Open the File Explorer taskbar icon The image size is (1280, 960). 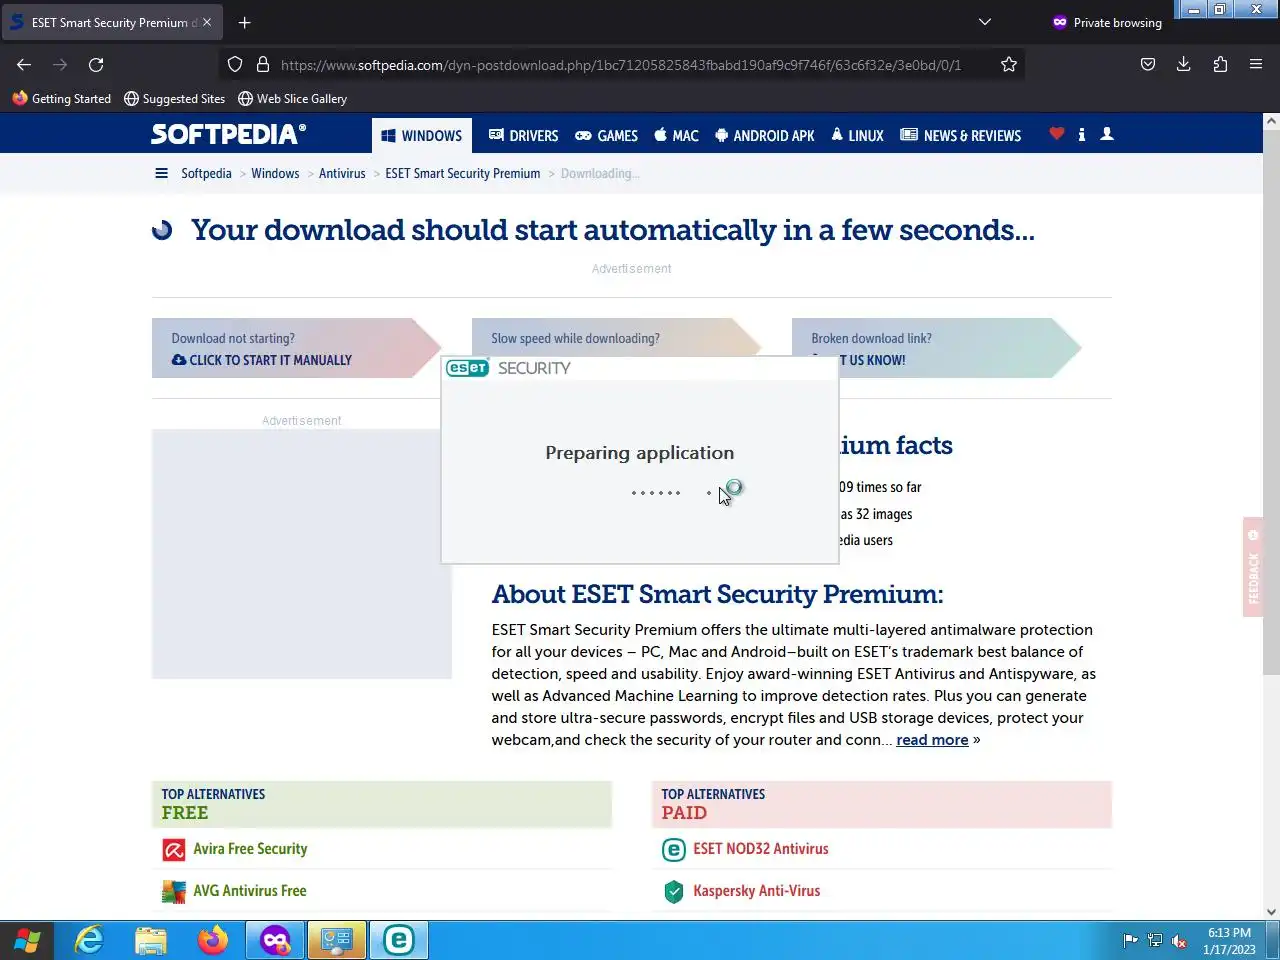151,940
